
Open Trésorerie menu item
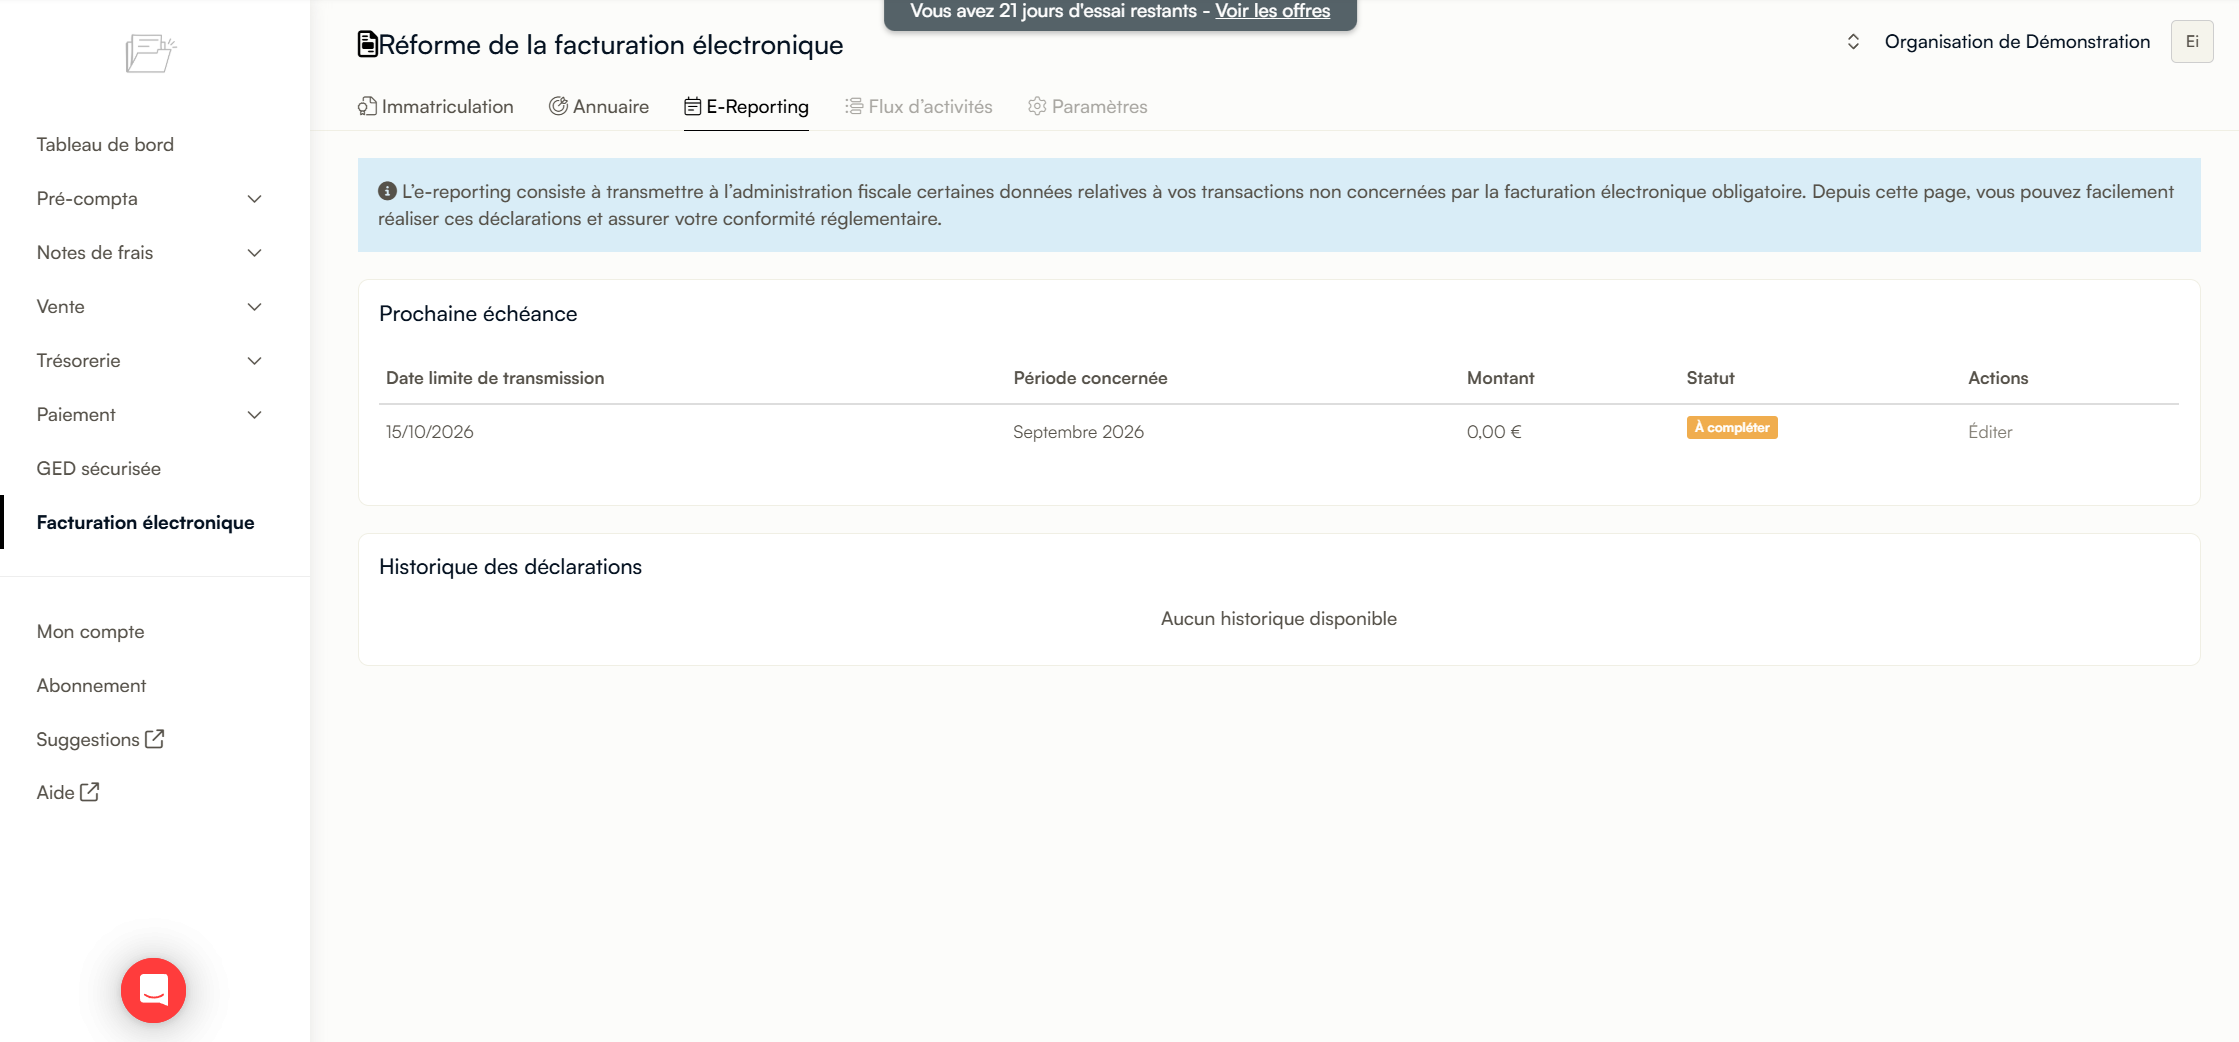(x=78, y=360)
